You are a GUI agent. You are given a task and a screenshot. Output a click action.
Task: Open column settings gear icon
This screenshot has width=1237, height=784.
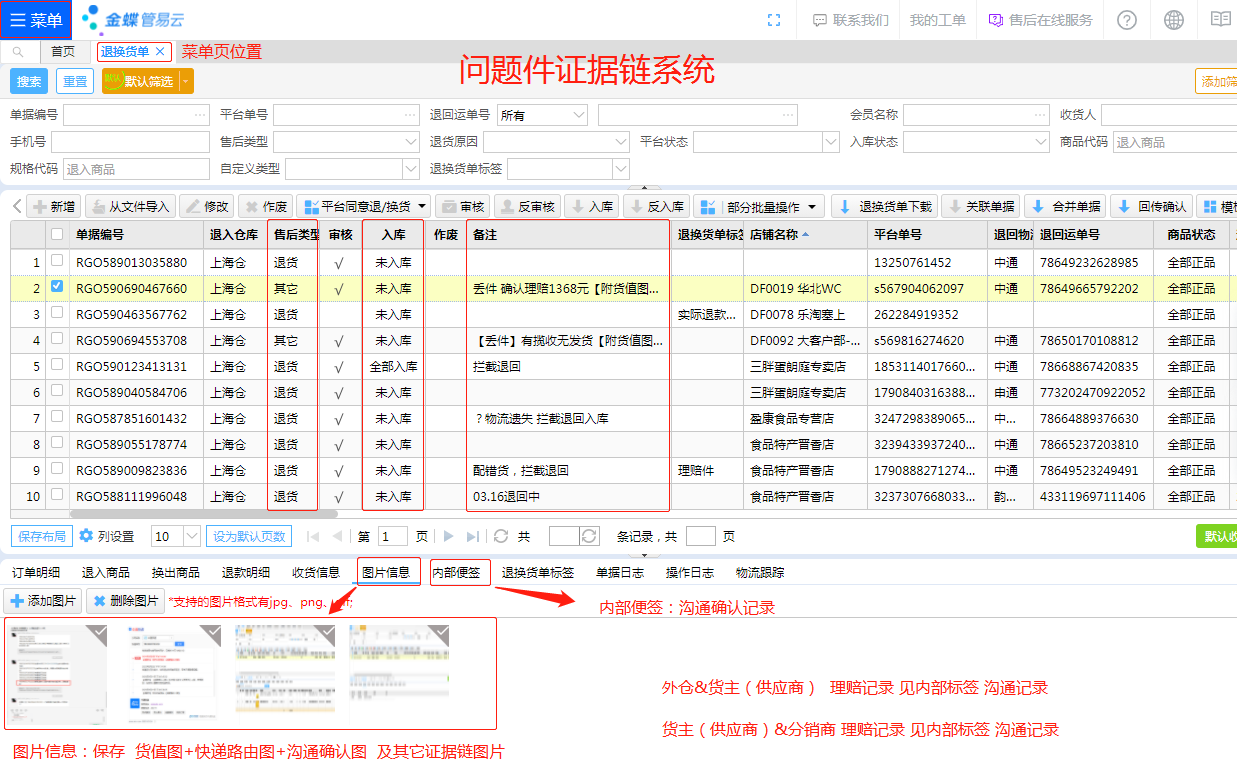(86, 536)
